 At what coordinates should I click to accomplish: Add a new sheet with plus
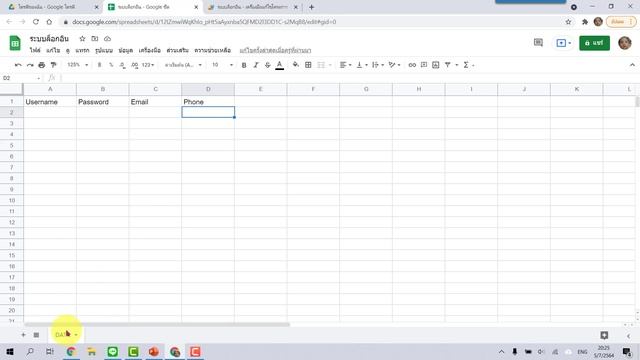(x=23, y=335)
